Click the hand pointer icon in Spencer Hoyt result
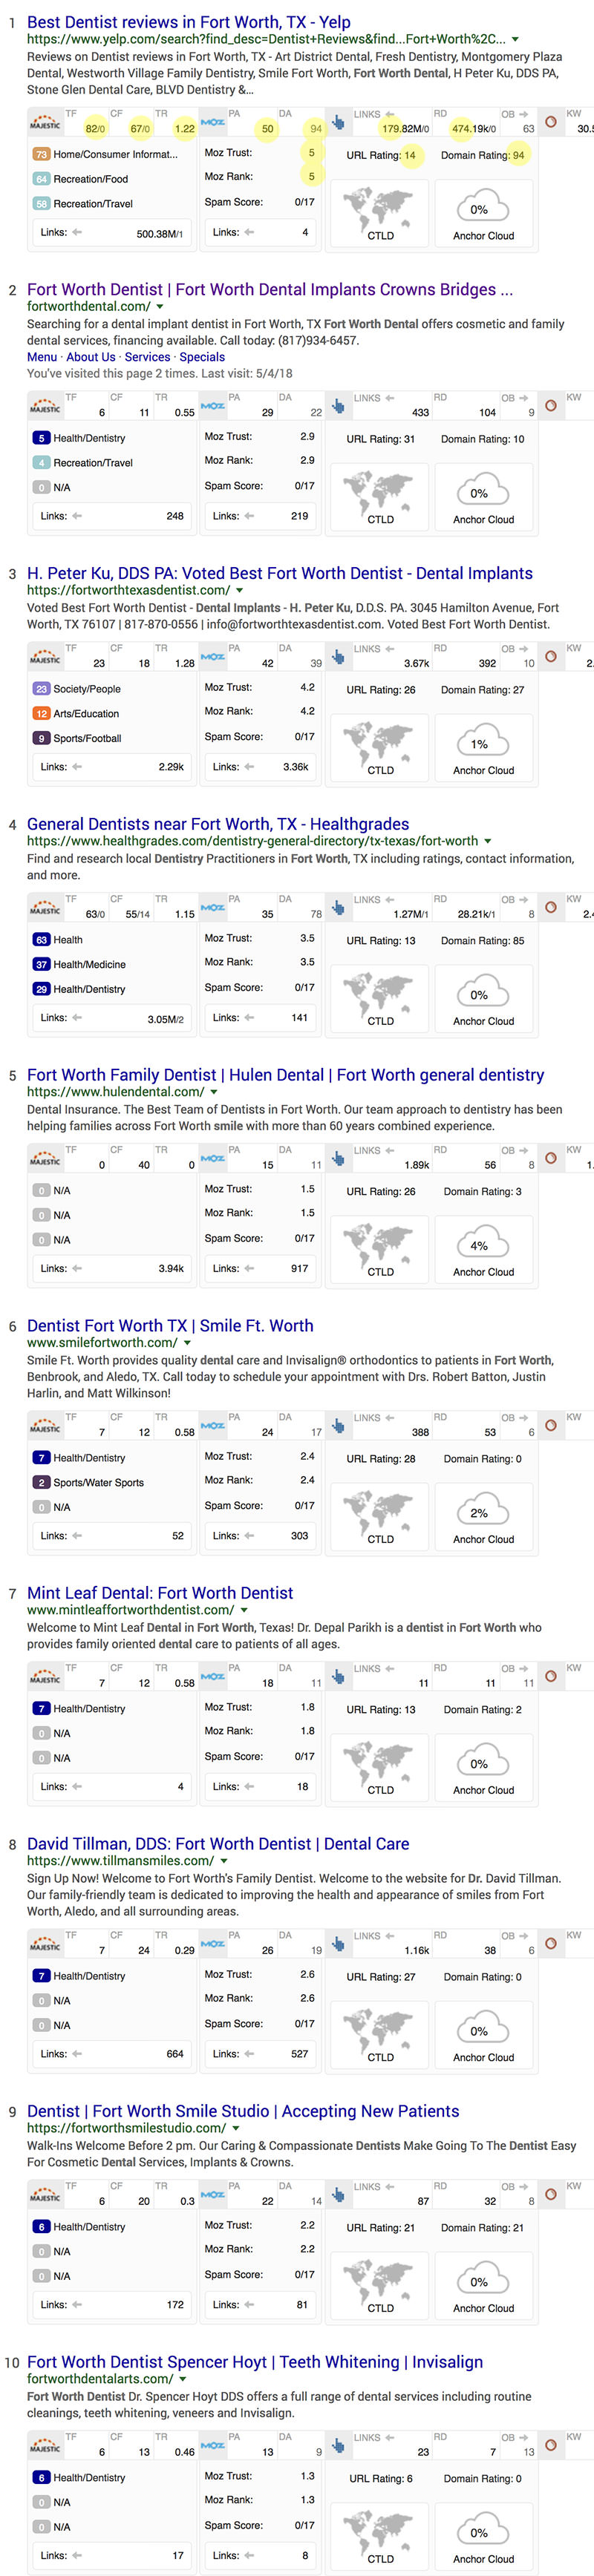This screenshot has height=2576, width=594. point(338,2446)
